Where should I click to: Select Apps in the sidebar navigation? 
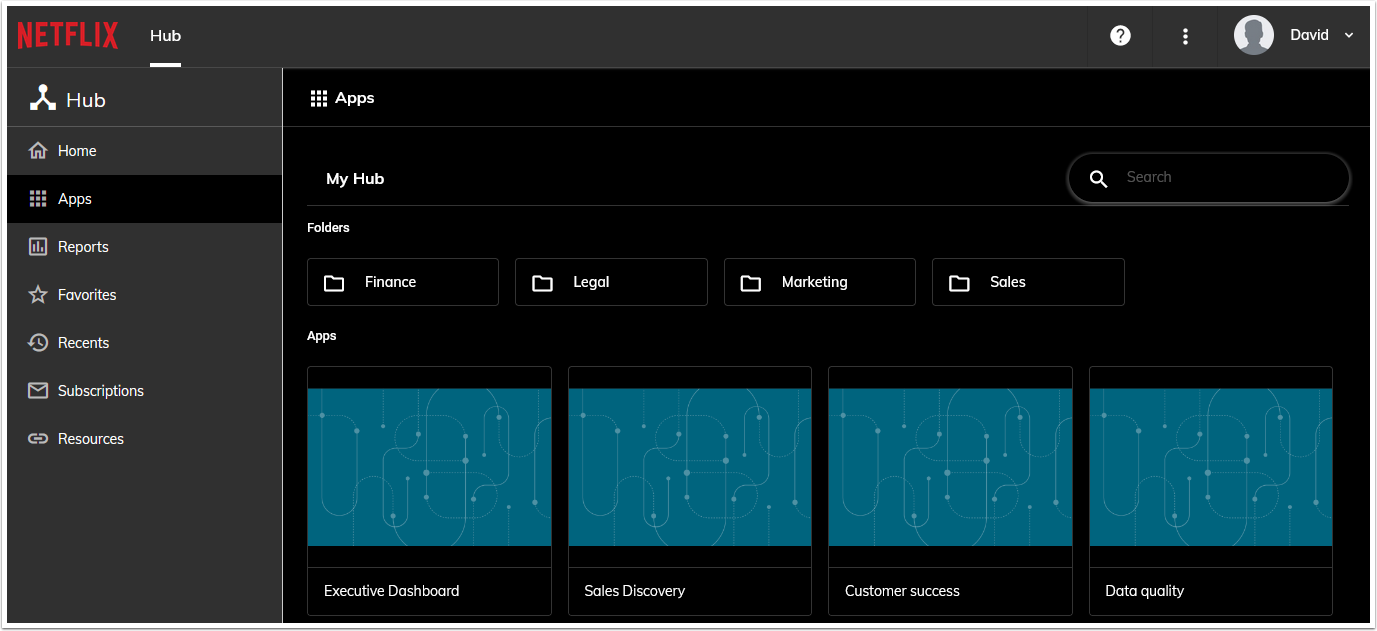(x=73, y=198)
